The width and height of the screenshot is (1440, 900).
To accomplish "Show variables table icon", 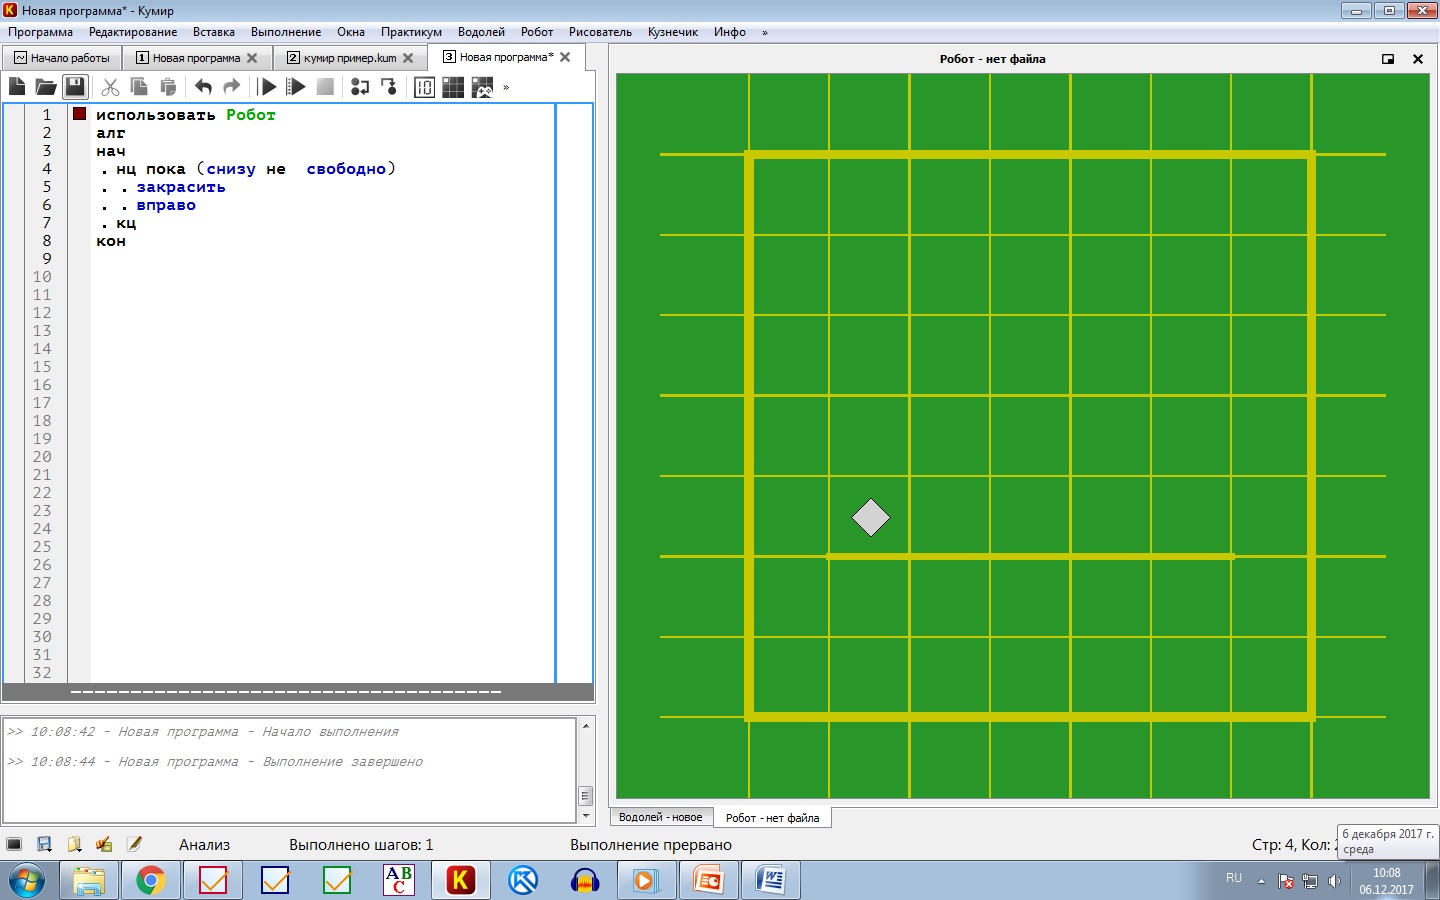I will 424,87.
